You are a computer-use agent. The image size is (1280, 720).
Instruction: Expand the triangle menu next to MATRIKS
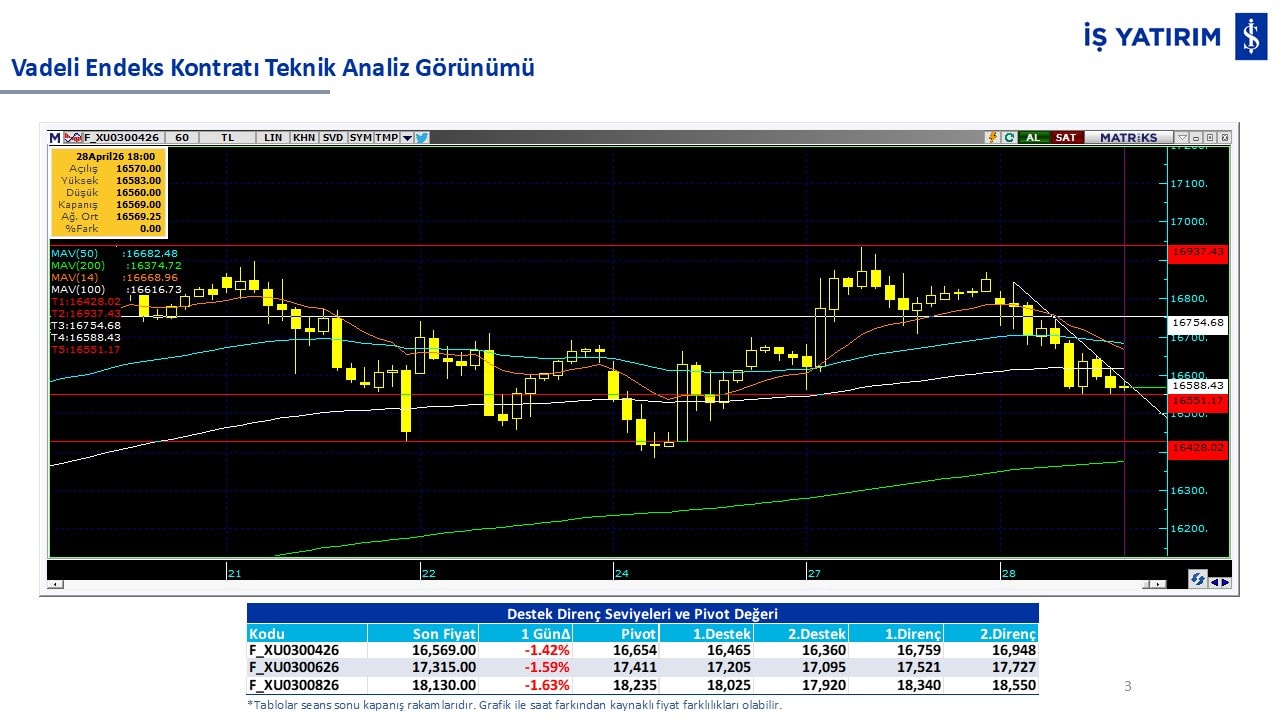pos(1182,137)
